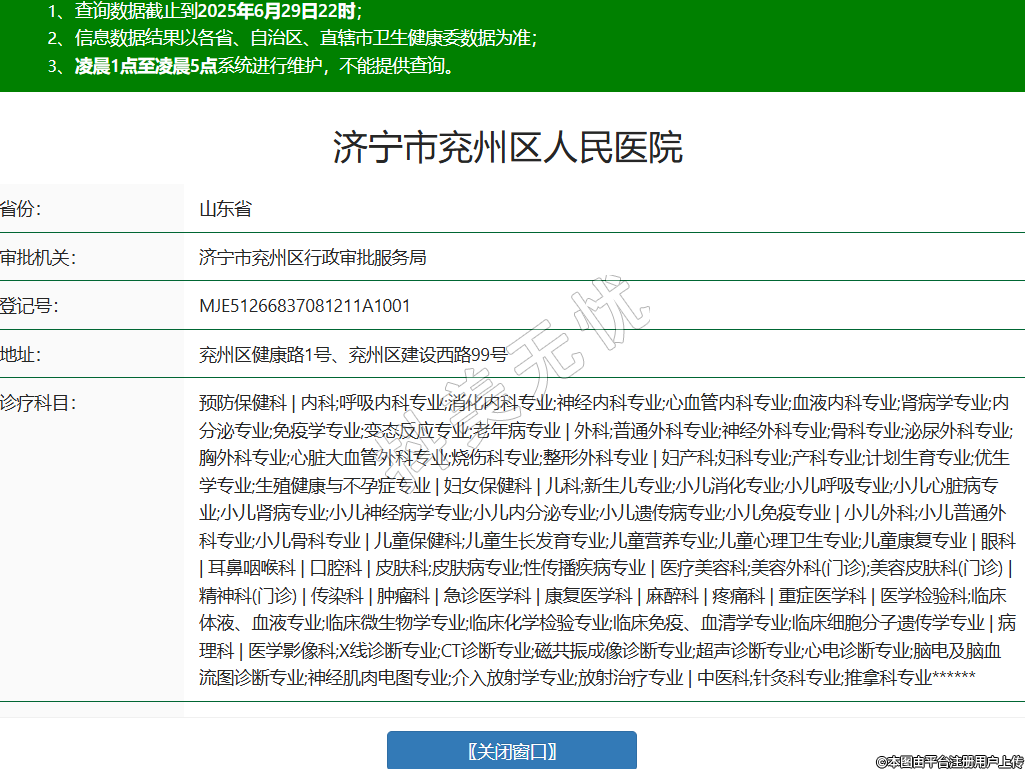Click the 关闭窗口 button
This screenshot has height=769, width=1025.
pyautogui.click(x=511, y=751)
